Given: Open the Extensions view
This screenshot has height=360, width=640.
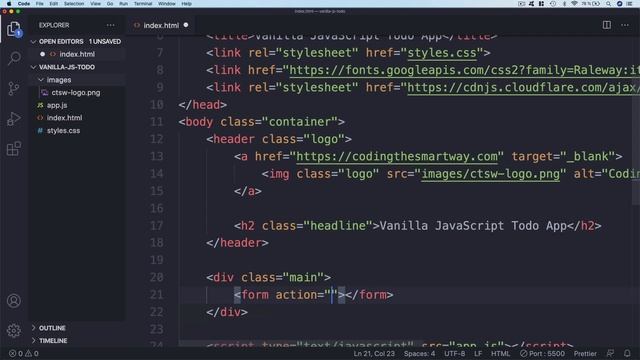Looking at the screenshot, I should point(14,148).
